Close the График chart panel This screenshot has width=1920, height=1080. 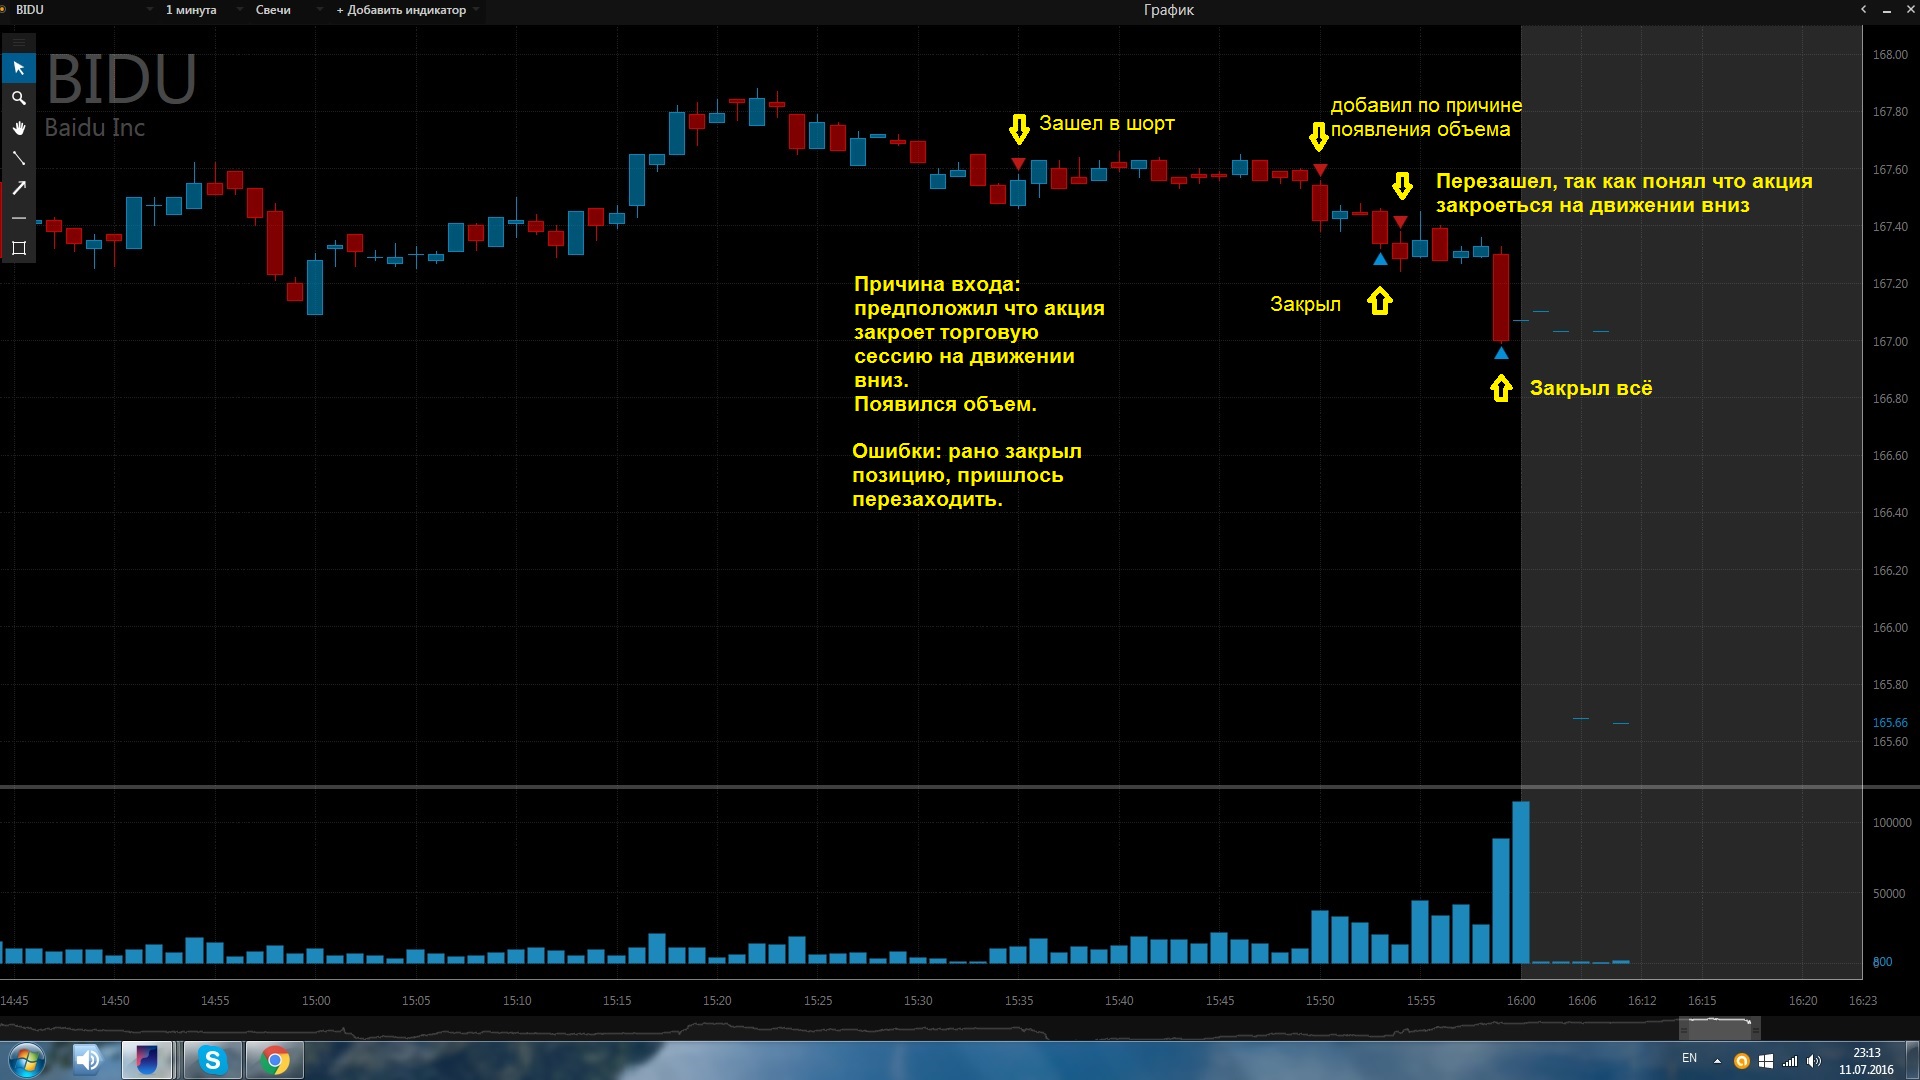pos(1910,10)
